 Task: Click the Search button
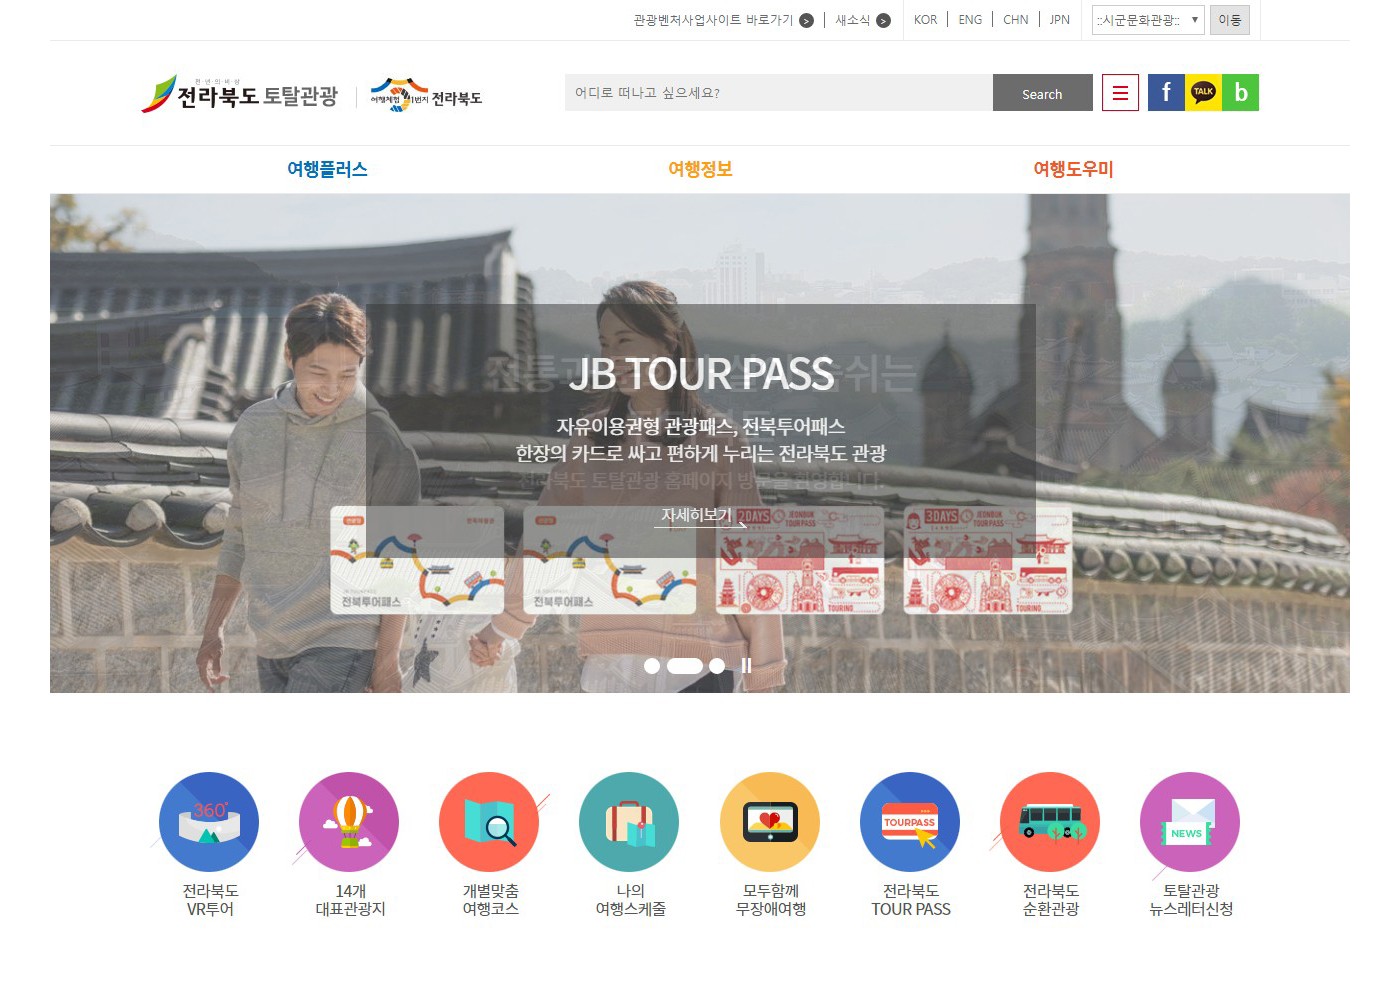click(x=1042, y=93)
